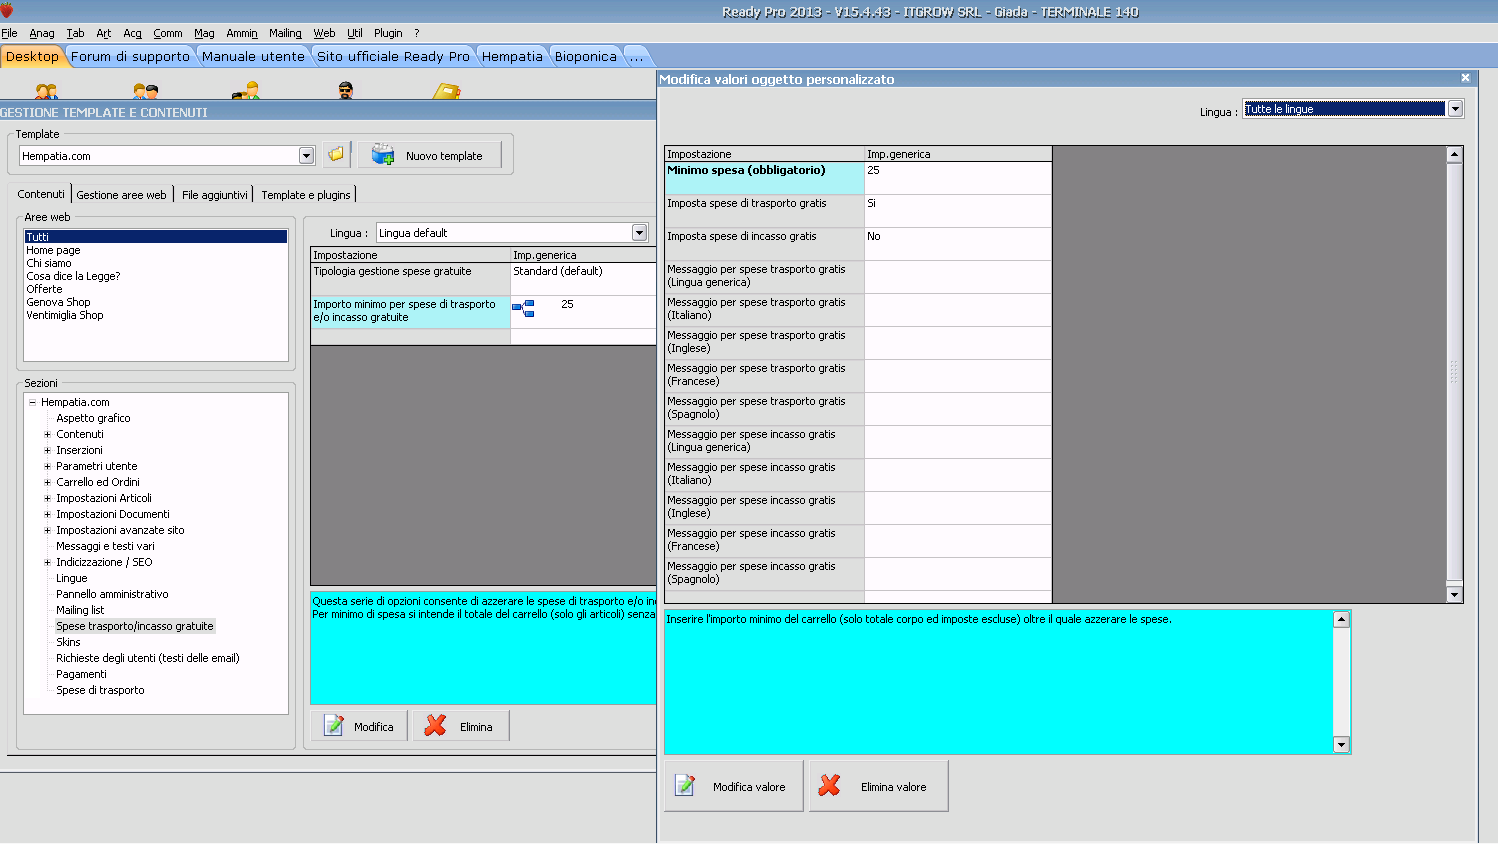This screenshot has width=1498, height=844.
Task: Open the Template dropdown showing Hempatia.com
Action: click(x=307, y=156)
